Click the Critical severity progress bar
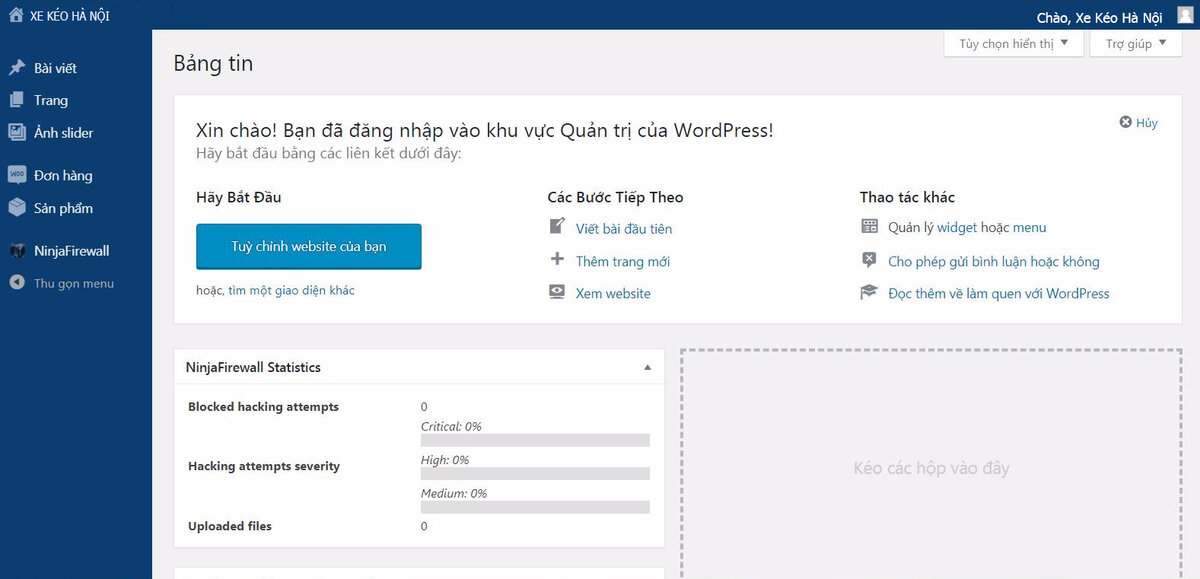The height and width of the screenshot is (579, 1200). coord(535,440)
